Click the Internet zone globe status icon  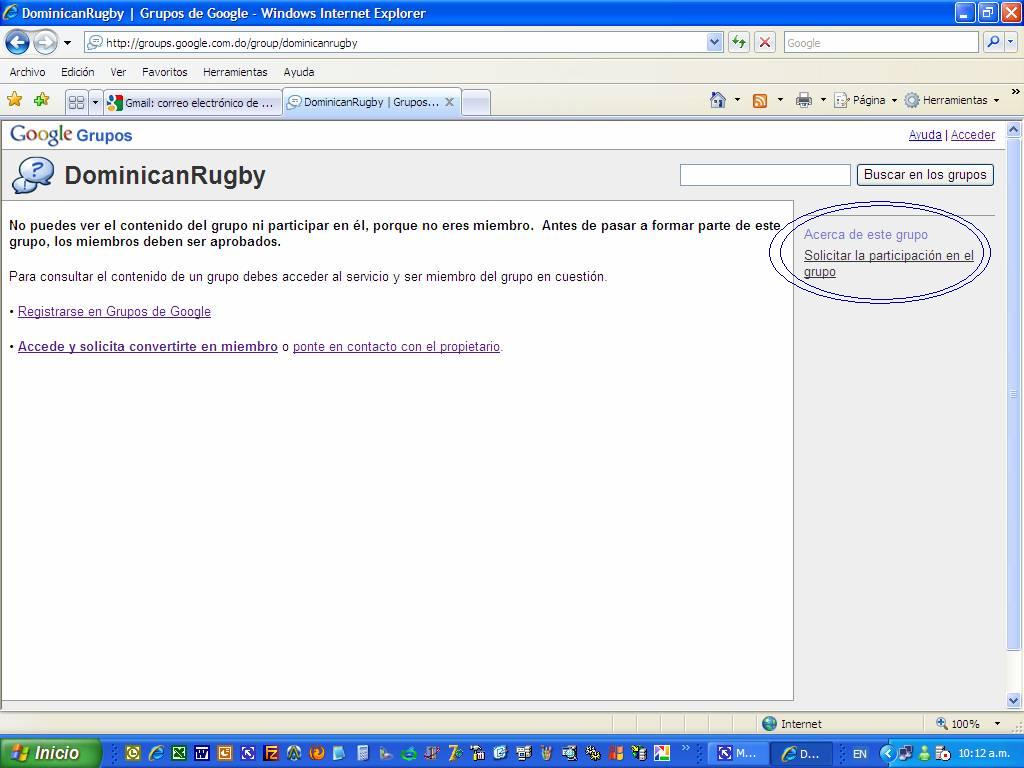click(x=770, y=723)
